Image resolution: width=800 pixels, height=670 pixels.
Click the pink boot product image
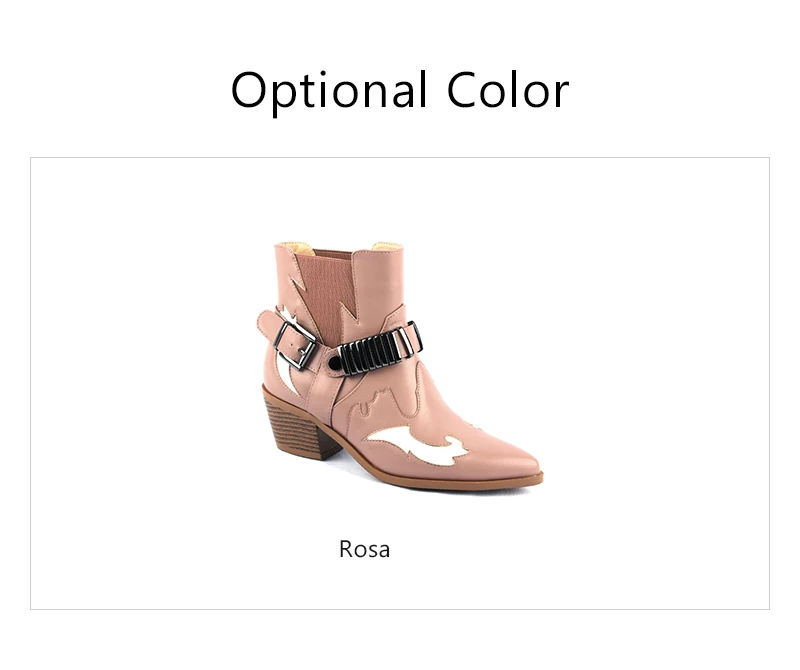(x=400, y=366)
